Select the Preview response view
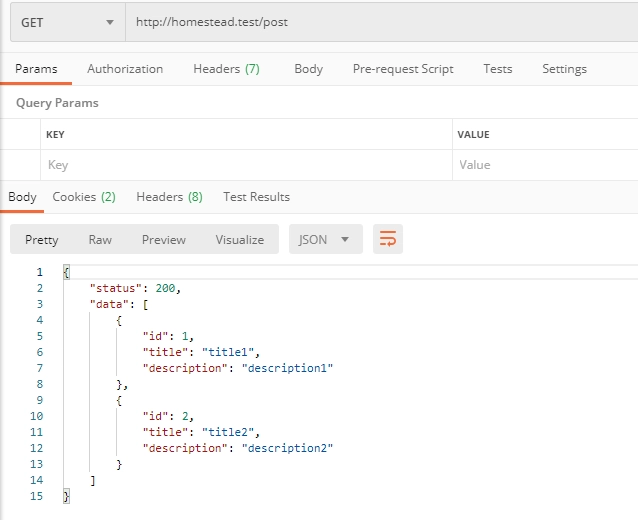 click(x=163, y=240)
